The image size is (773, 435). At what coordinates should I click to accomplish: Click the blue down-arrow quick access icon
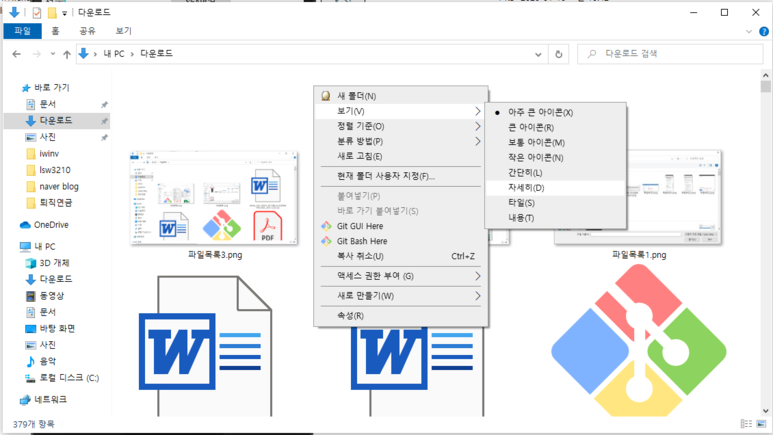[x=14, y=12]
